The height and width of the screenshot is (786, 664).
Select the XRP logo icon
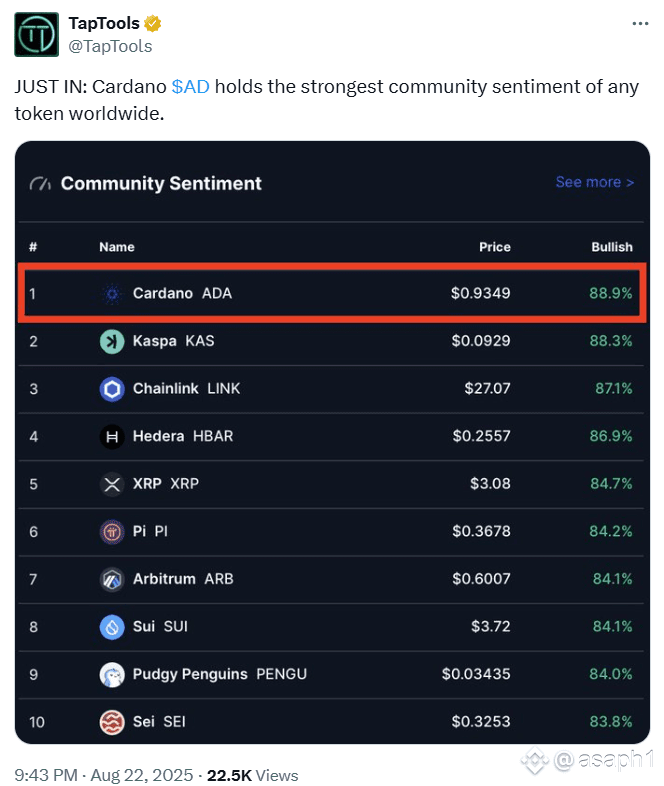pos(112,484)
